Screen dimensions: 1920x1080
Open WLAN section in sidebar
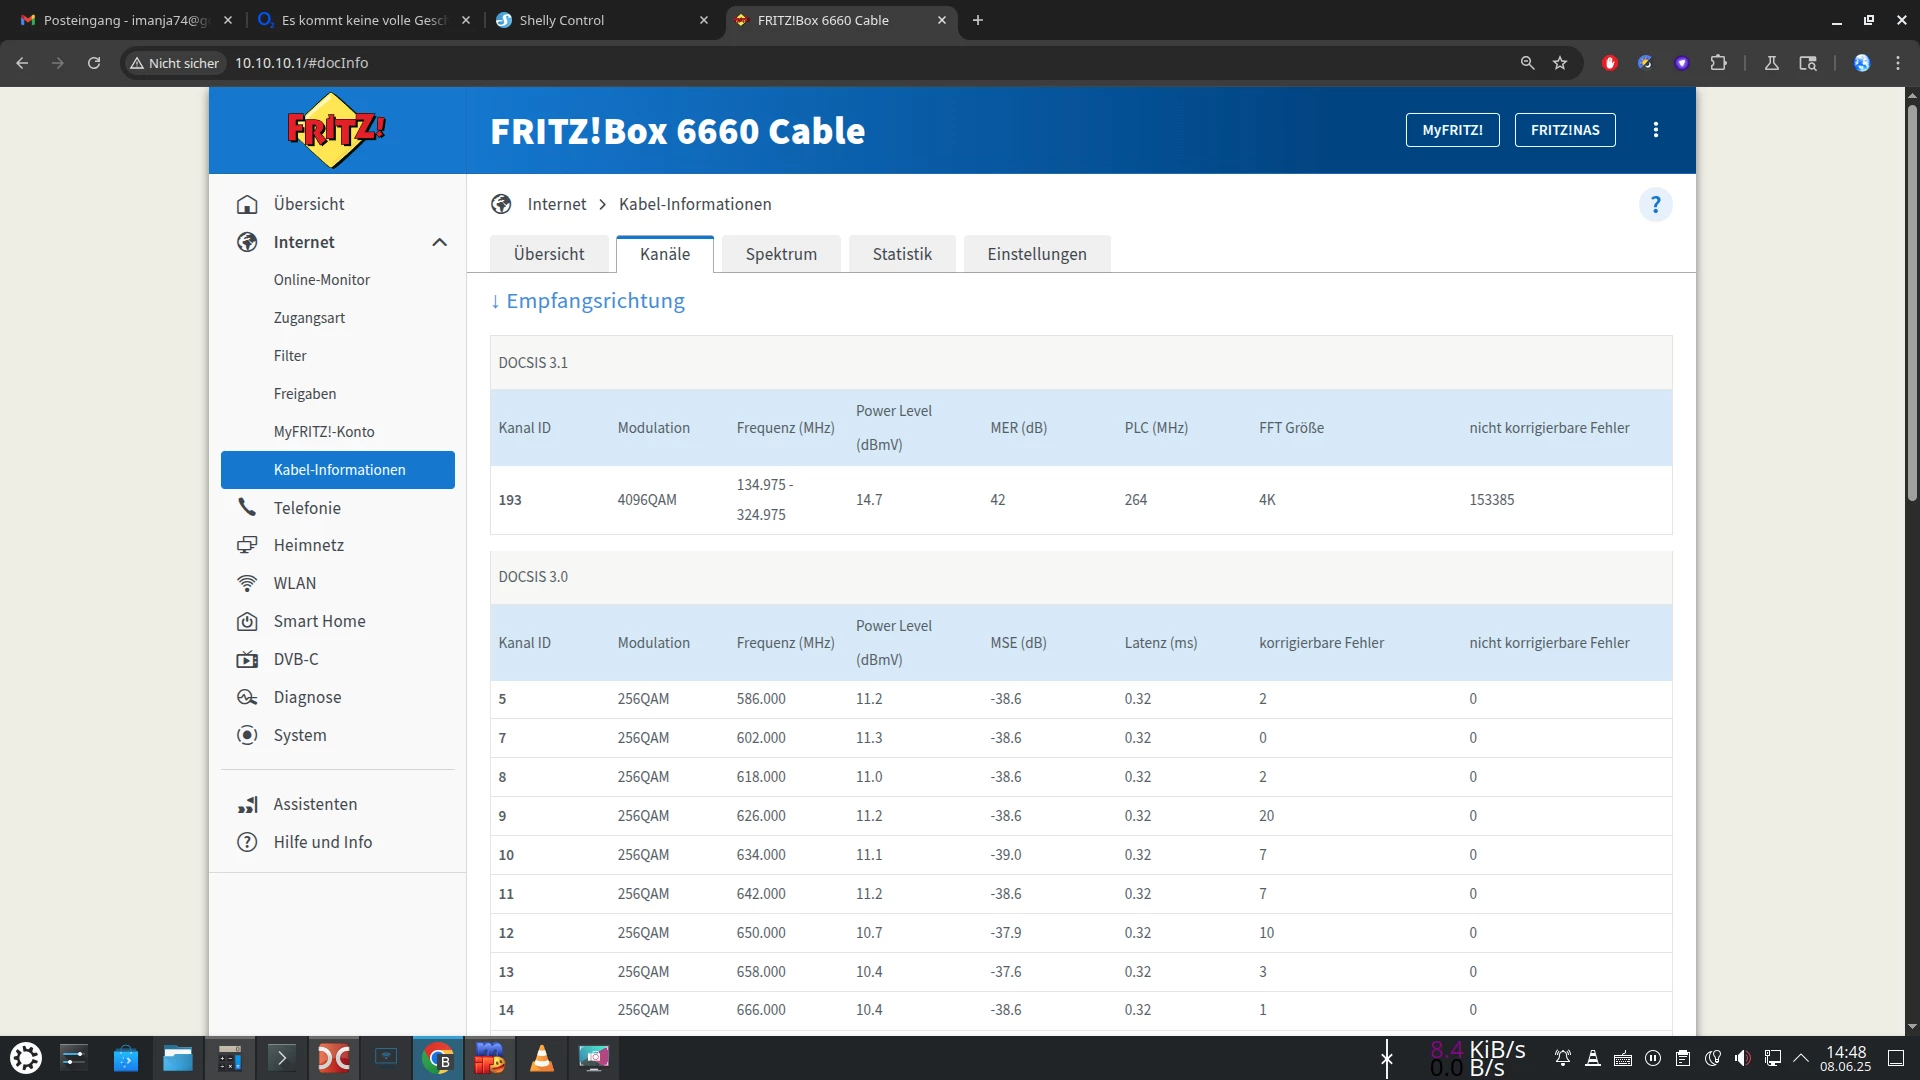(294, 583)
